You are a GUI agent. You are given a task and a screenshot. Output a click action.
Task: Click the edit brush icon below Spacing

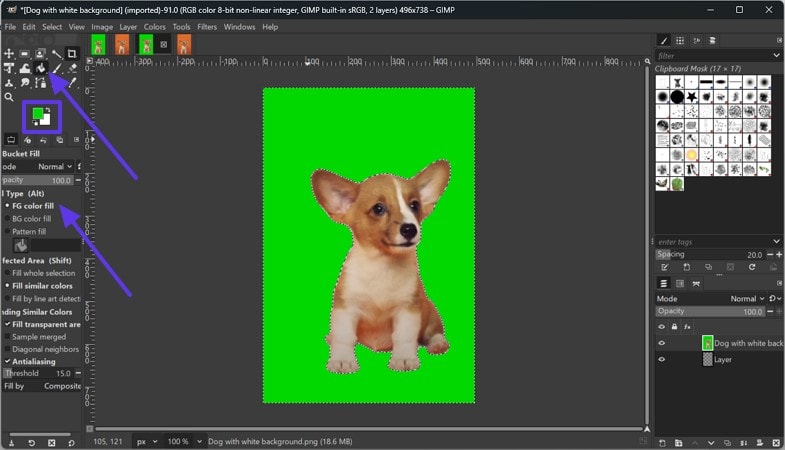pyautogui.click(x=664, y=267)
